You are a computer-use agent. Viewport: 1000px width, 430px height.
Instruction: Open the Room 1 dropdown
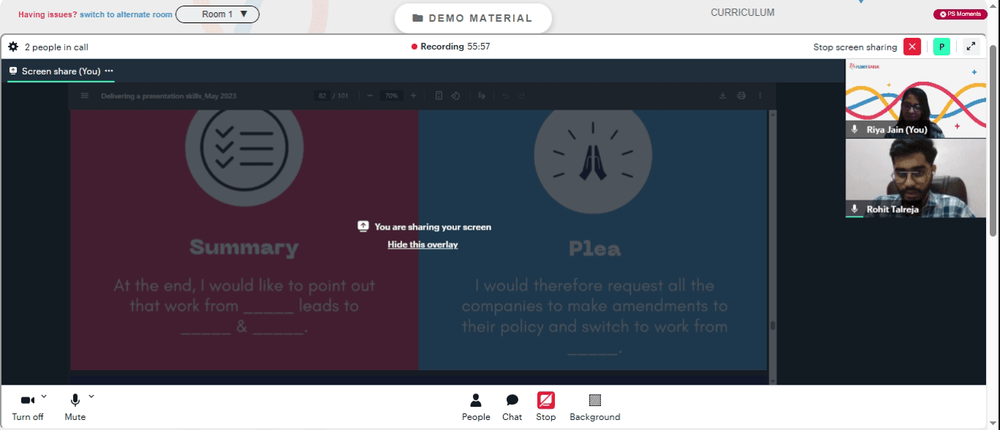pos(217,14)
